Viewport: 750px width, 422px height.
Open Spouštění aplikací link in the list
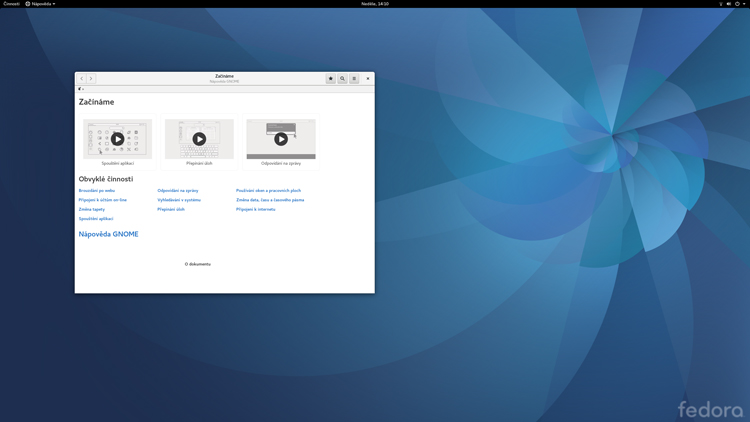coord(96,219)
